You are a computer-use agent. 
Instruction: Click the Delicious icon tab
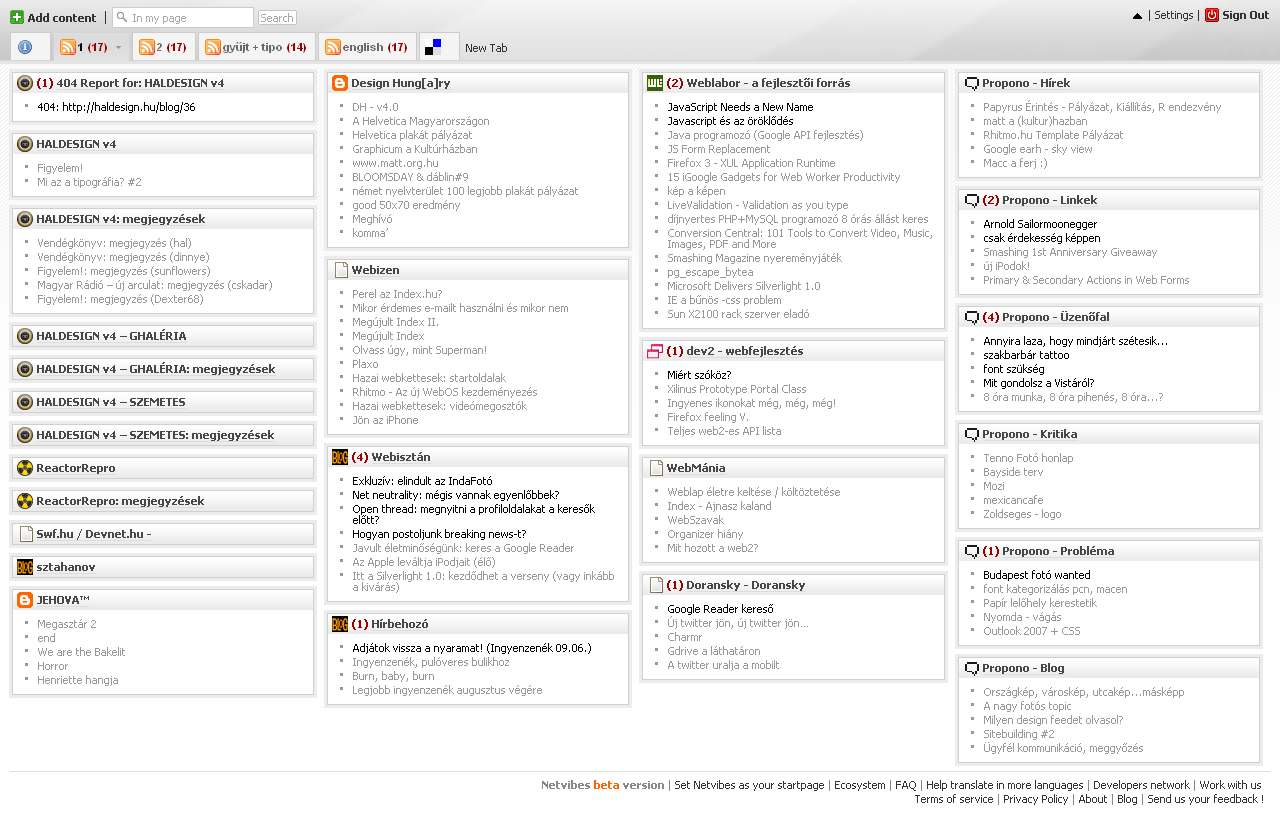432,47
